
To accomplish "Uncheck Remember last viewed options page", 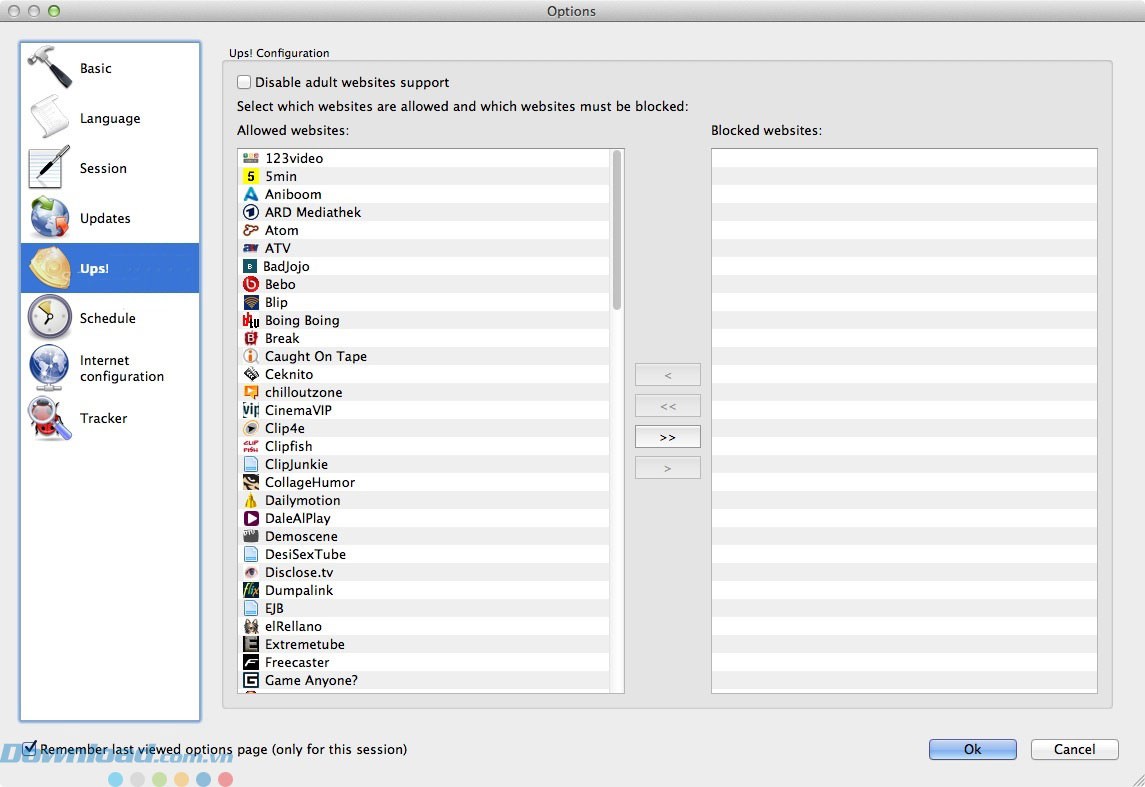I will coord(30,748).
